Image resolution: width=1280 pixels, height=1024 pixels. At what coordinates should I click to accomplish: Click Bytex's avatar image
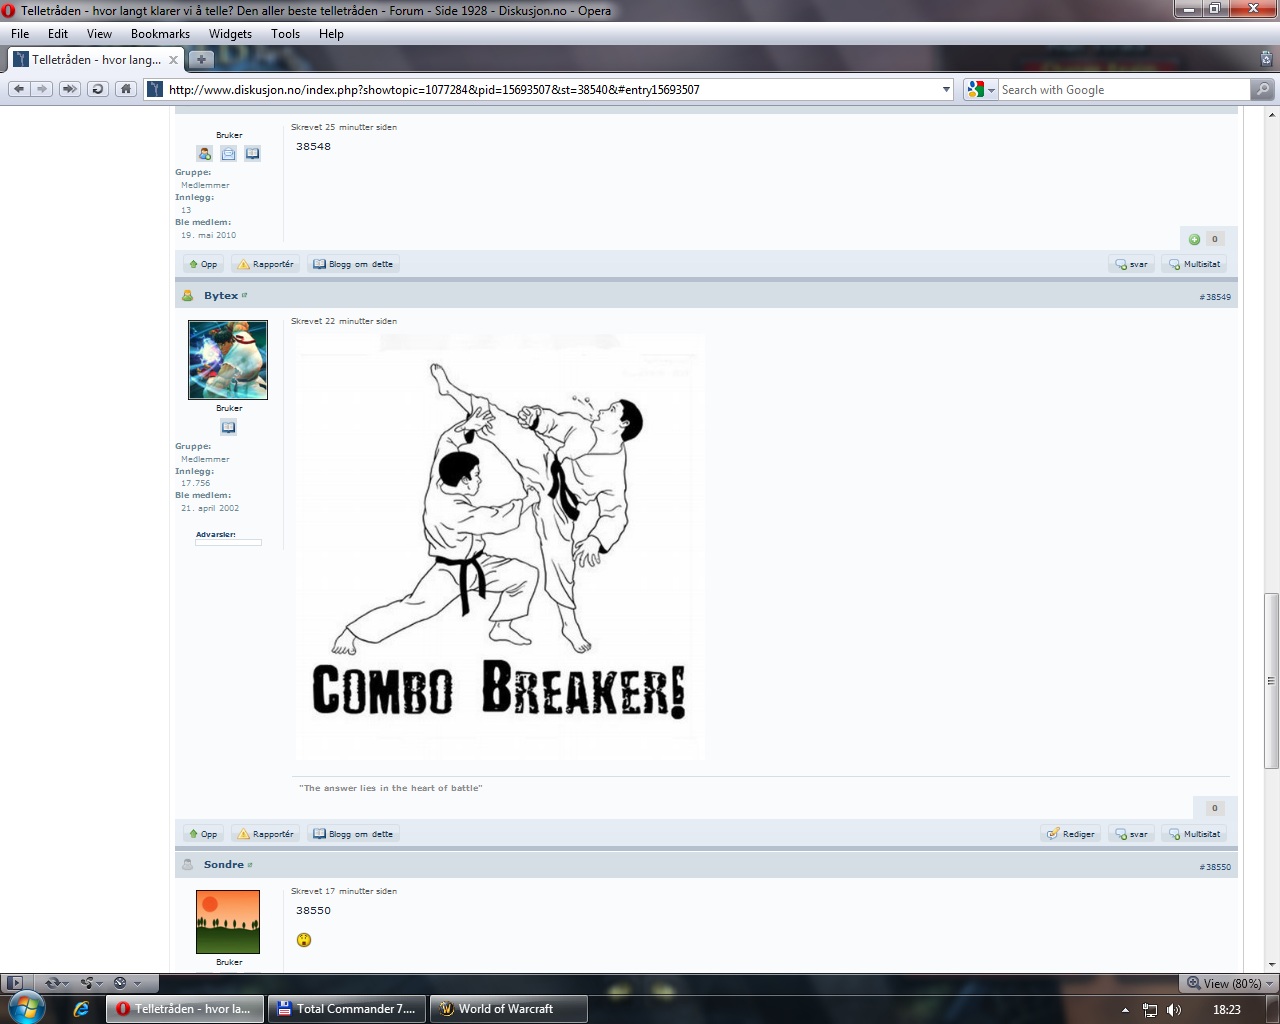pyautogui.click(x=228, y=360)
